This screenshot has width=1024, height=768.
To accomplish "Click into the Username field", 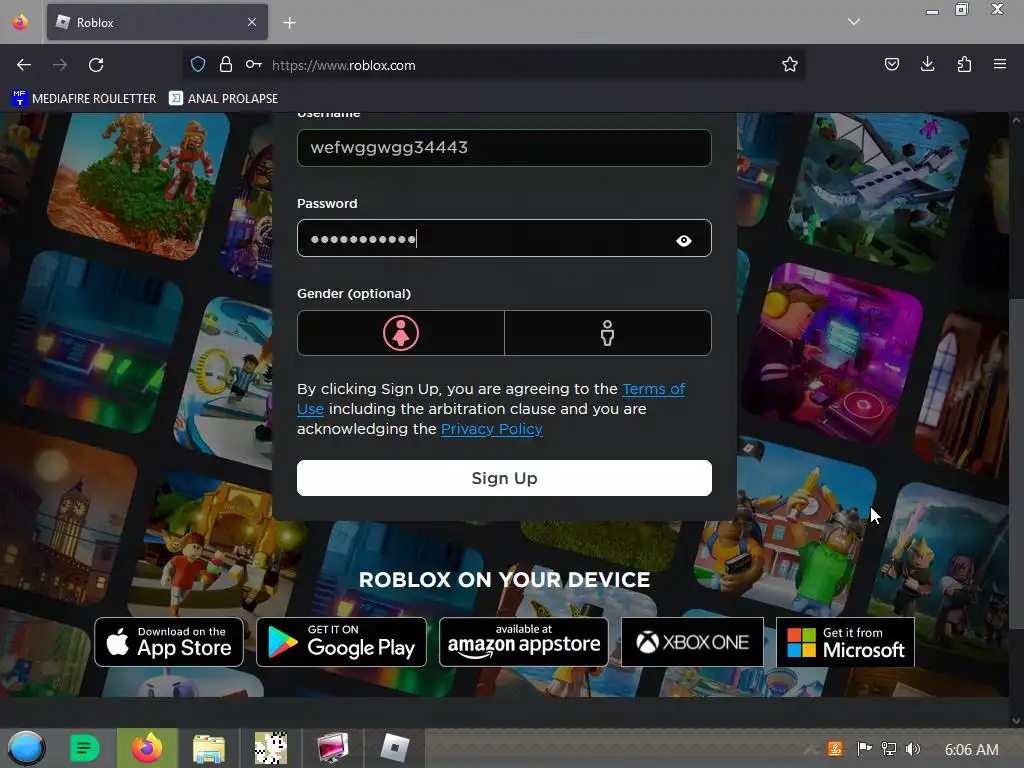I will (504, 148).
